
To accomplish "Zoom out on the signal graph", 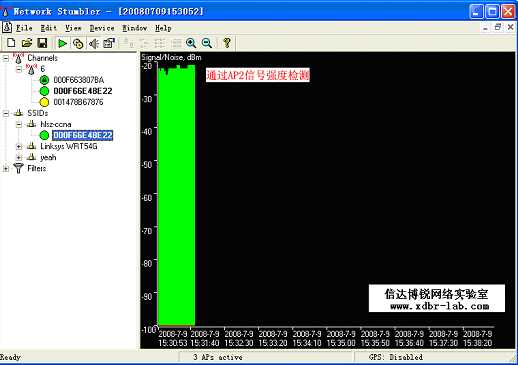I will 207,43.
